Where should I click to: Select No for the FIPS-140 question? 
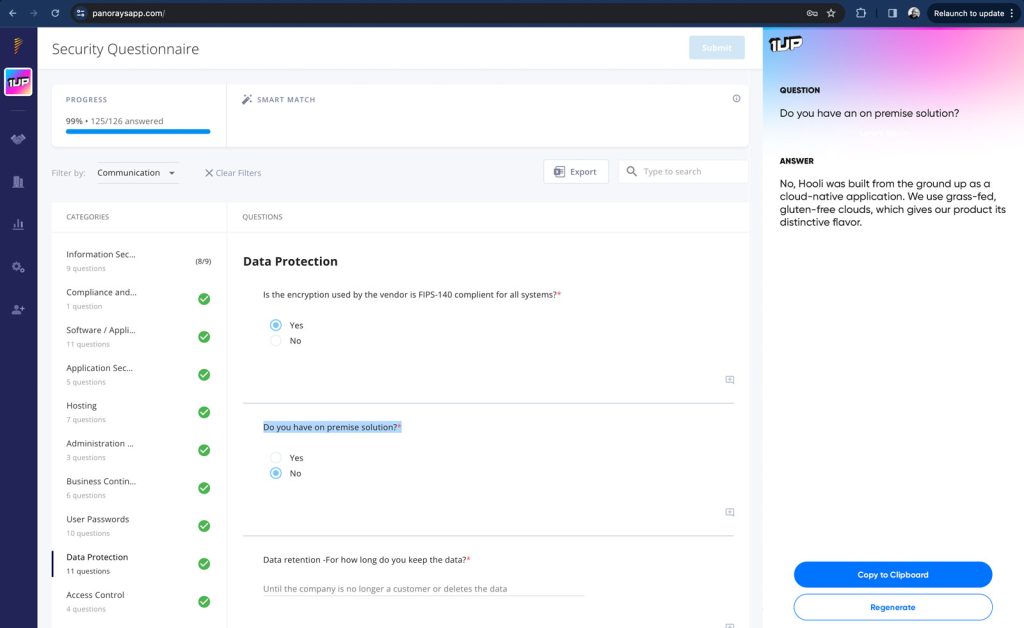coord(275,340)
